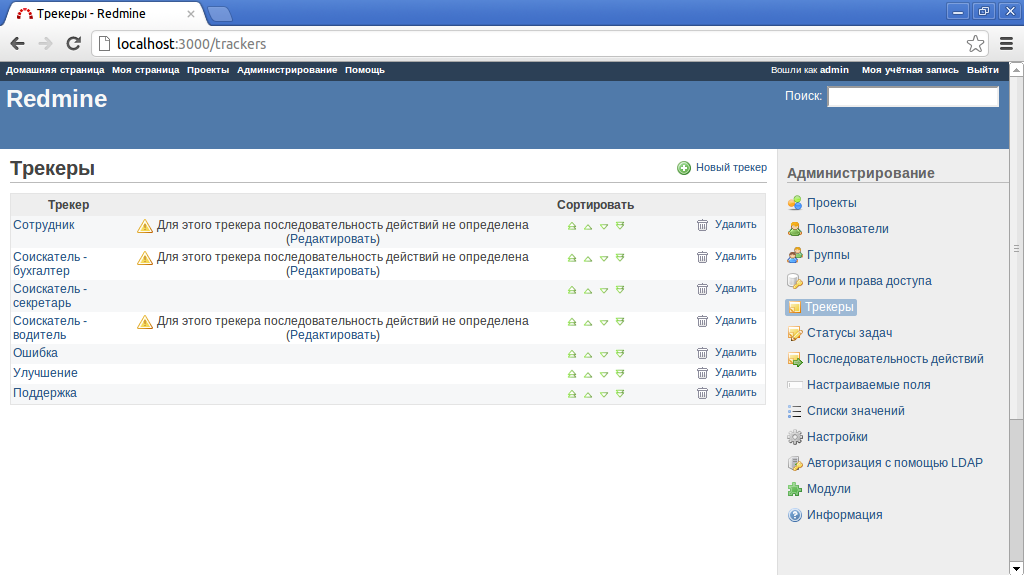1024x575 pixels.
Task: Move Сотрудник tracker down one position
Action: tap(604, 226)
